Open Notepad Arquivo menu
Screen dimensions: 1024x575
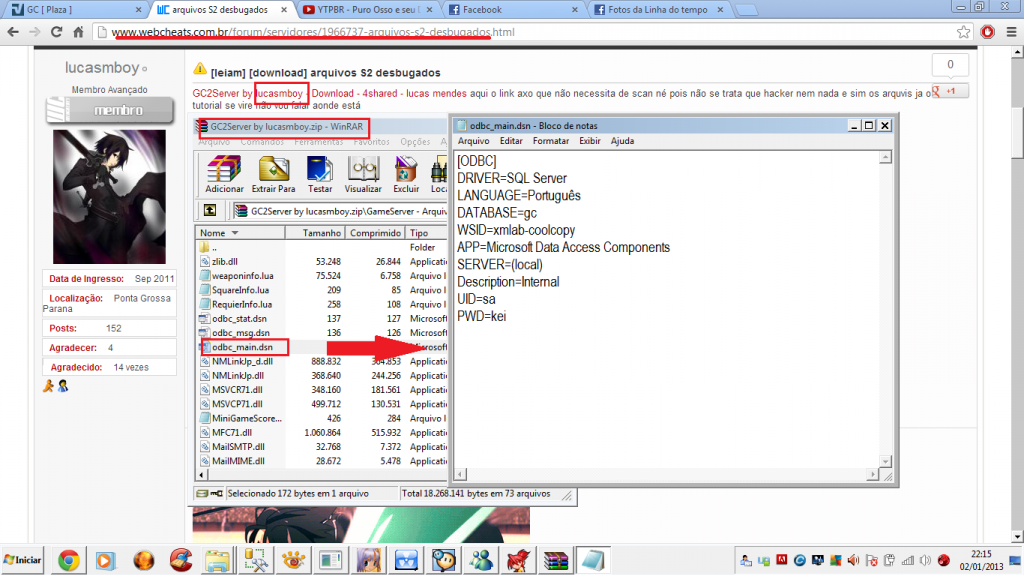tap(473, 140)
